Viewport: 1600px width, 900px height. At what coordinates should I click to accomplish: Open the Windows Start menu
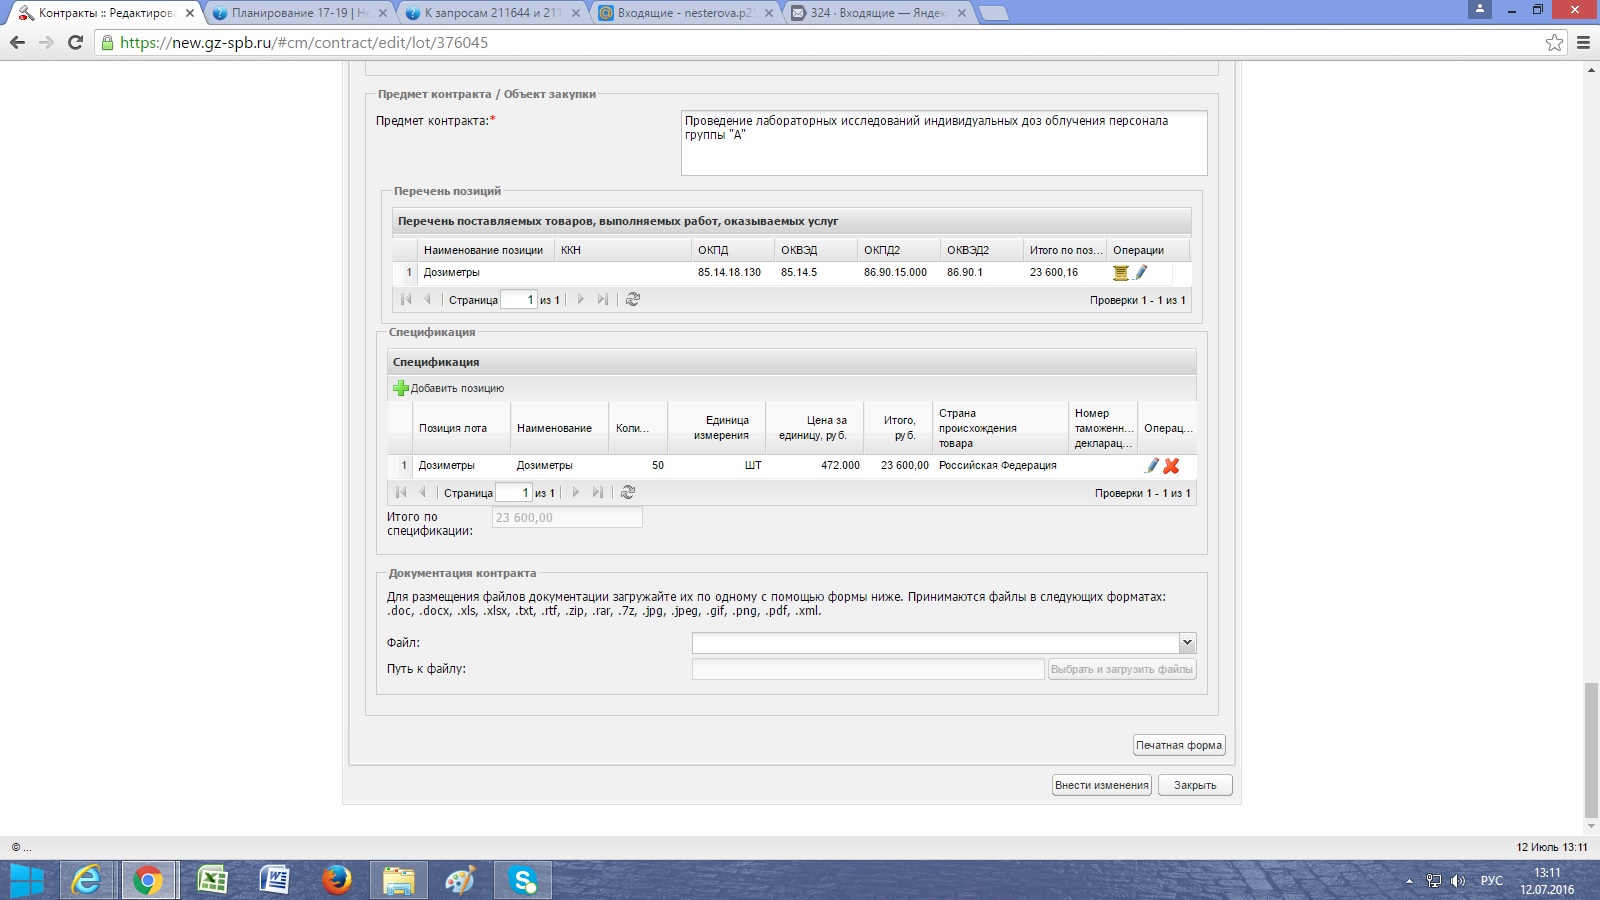(x=27, y=880)
